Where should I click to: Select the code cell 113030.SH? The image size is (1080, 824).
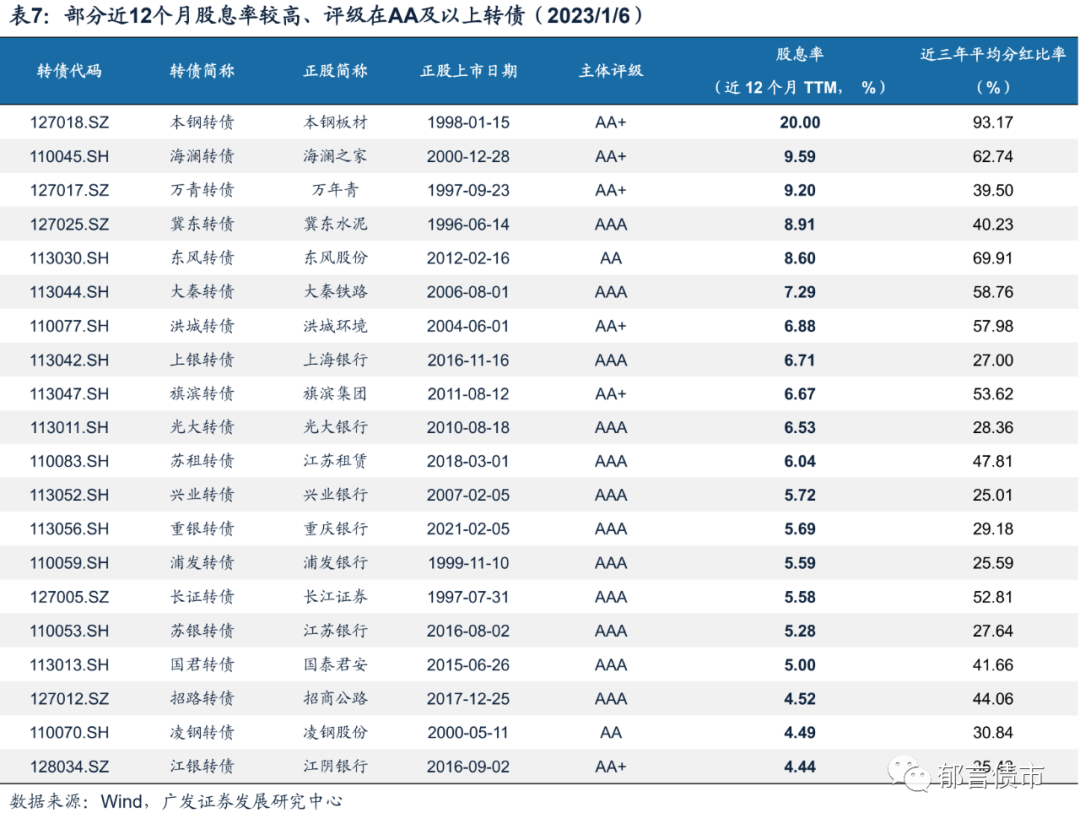click(x=69, y=258)
